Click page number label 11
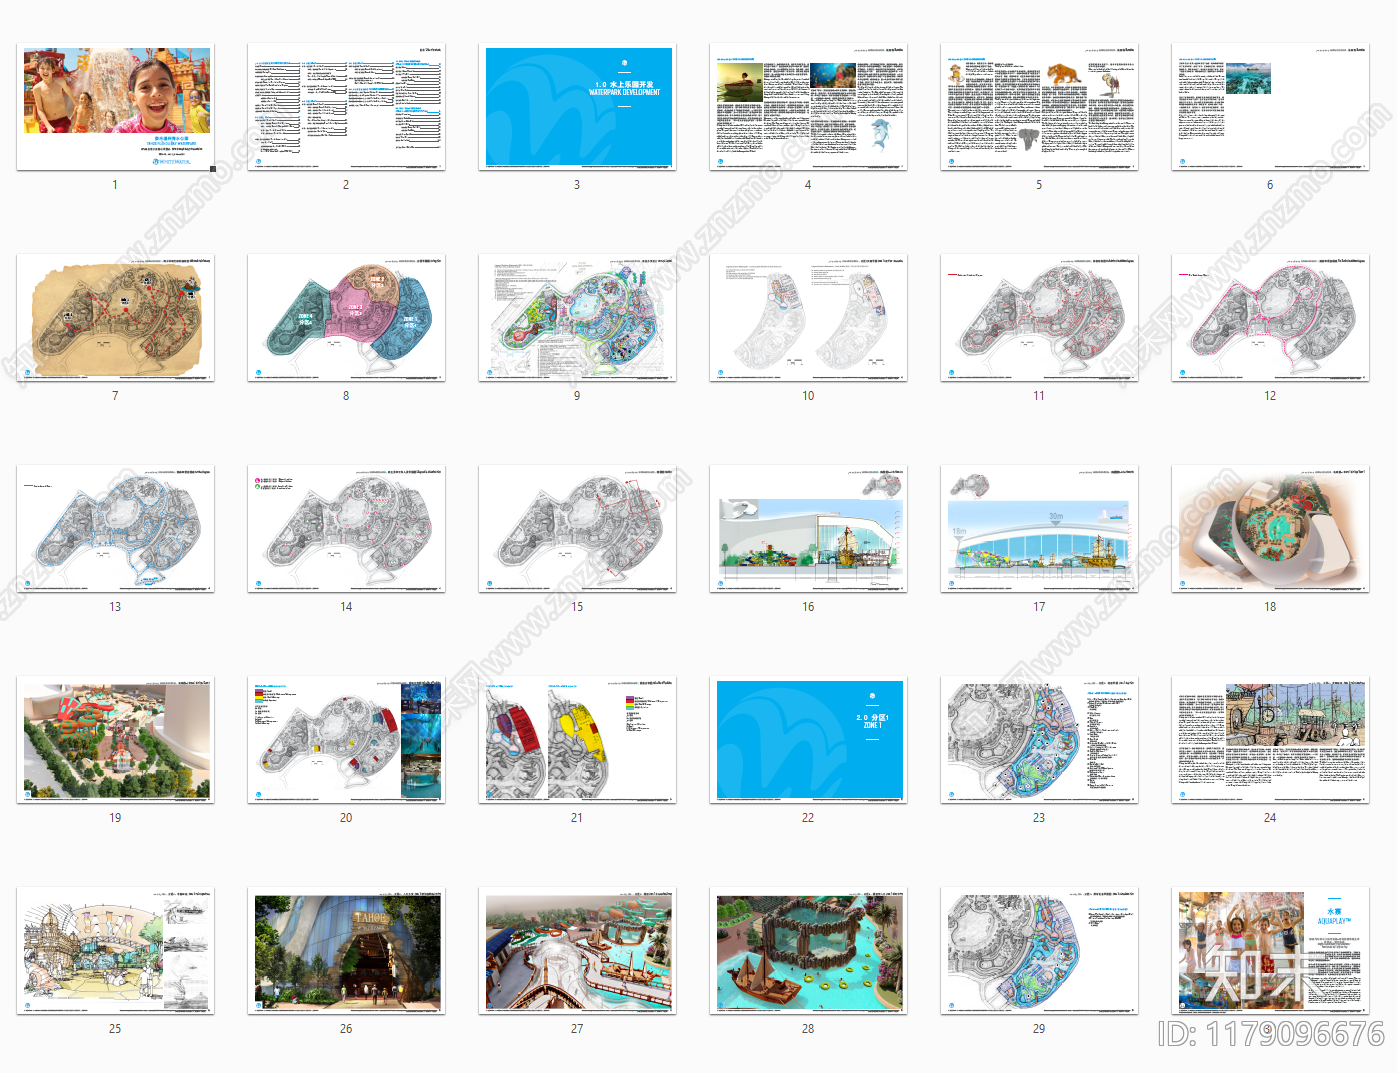This screenshot has width=1397, height=1073. [1039, 396]
